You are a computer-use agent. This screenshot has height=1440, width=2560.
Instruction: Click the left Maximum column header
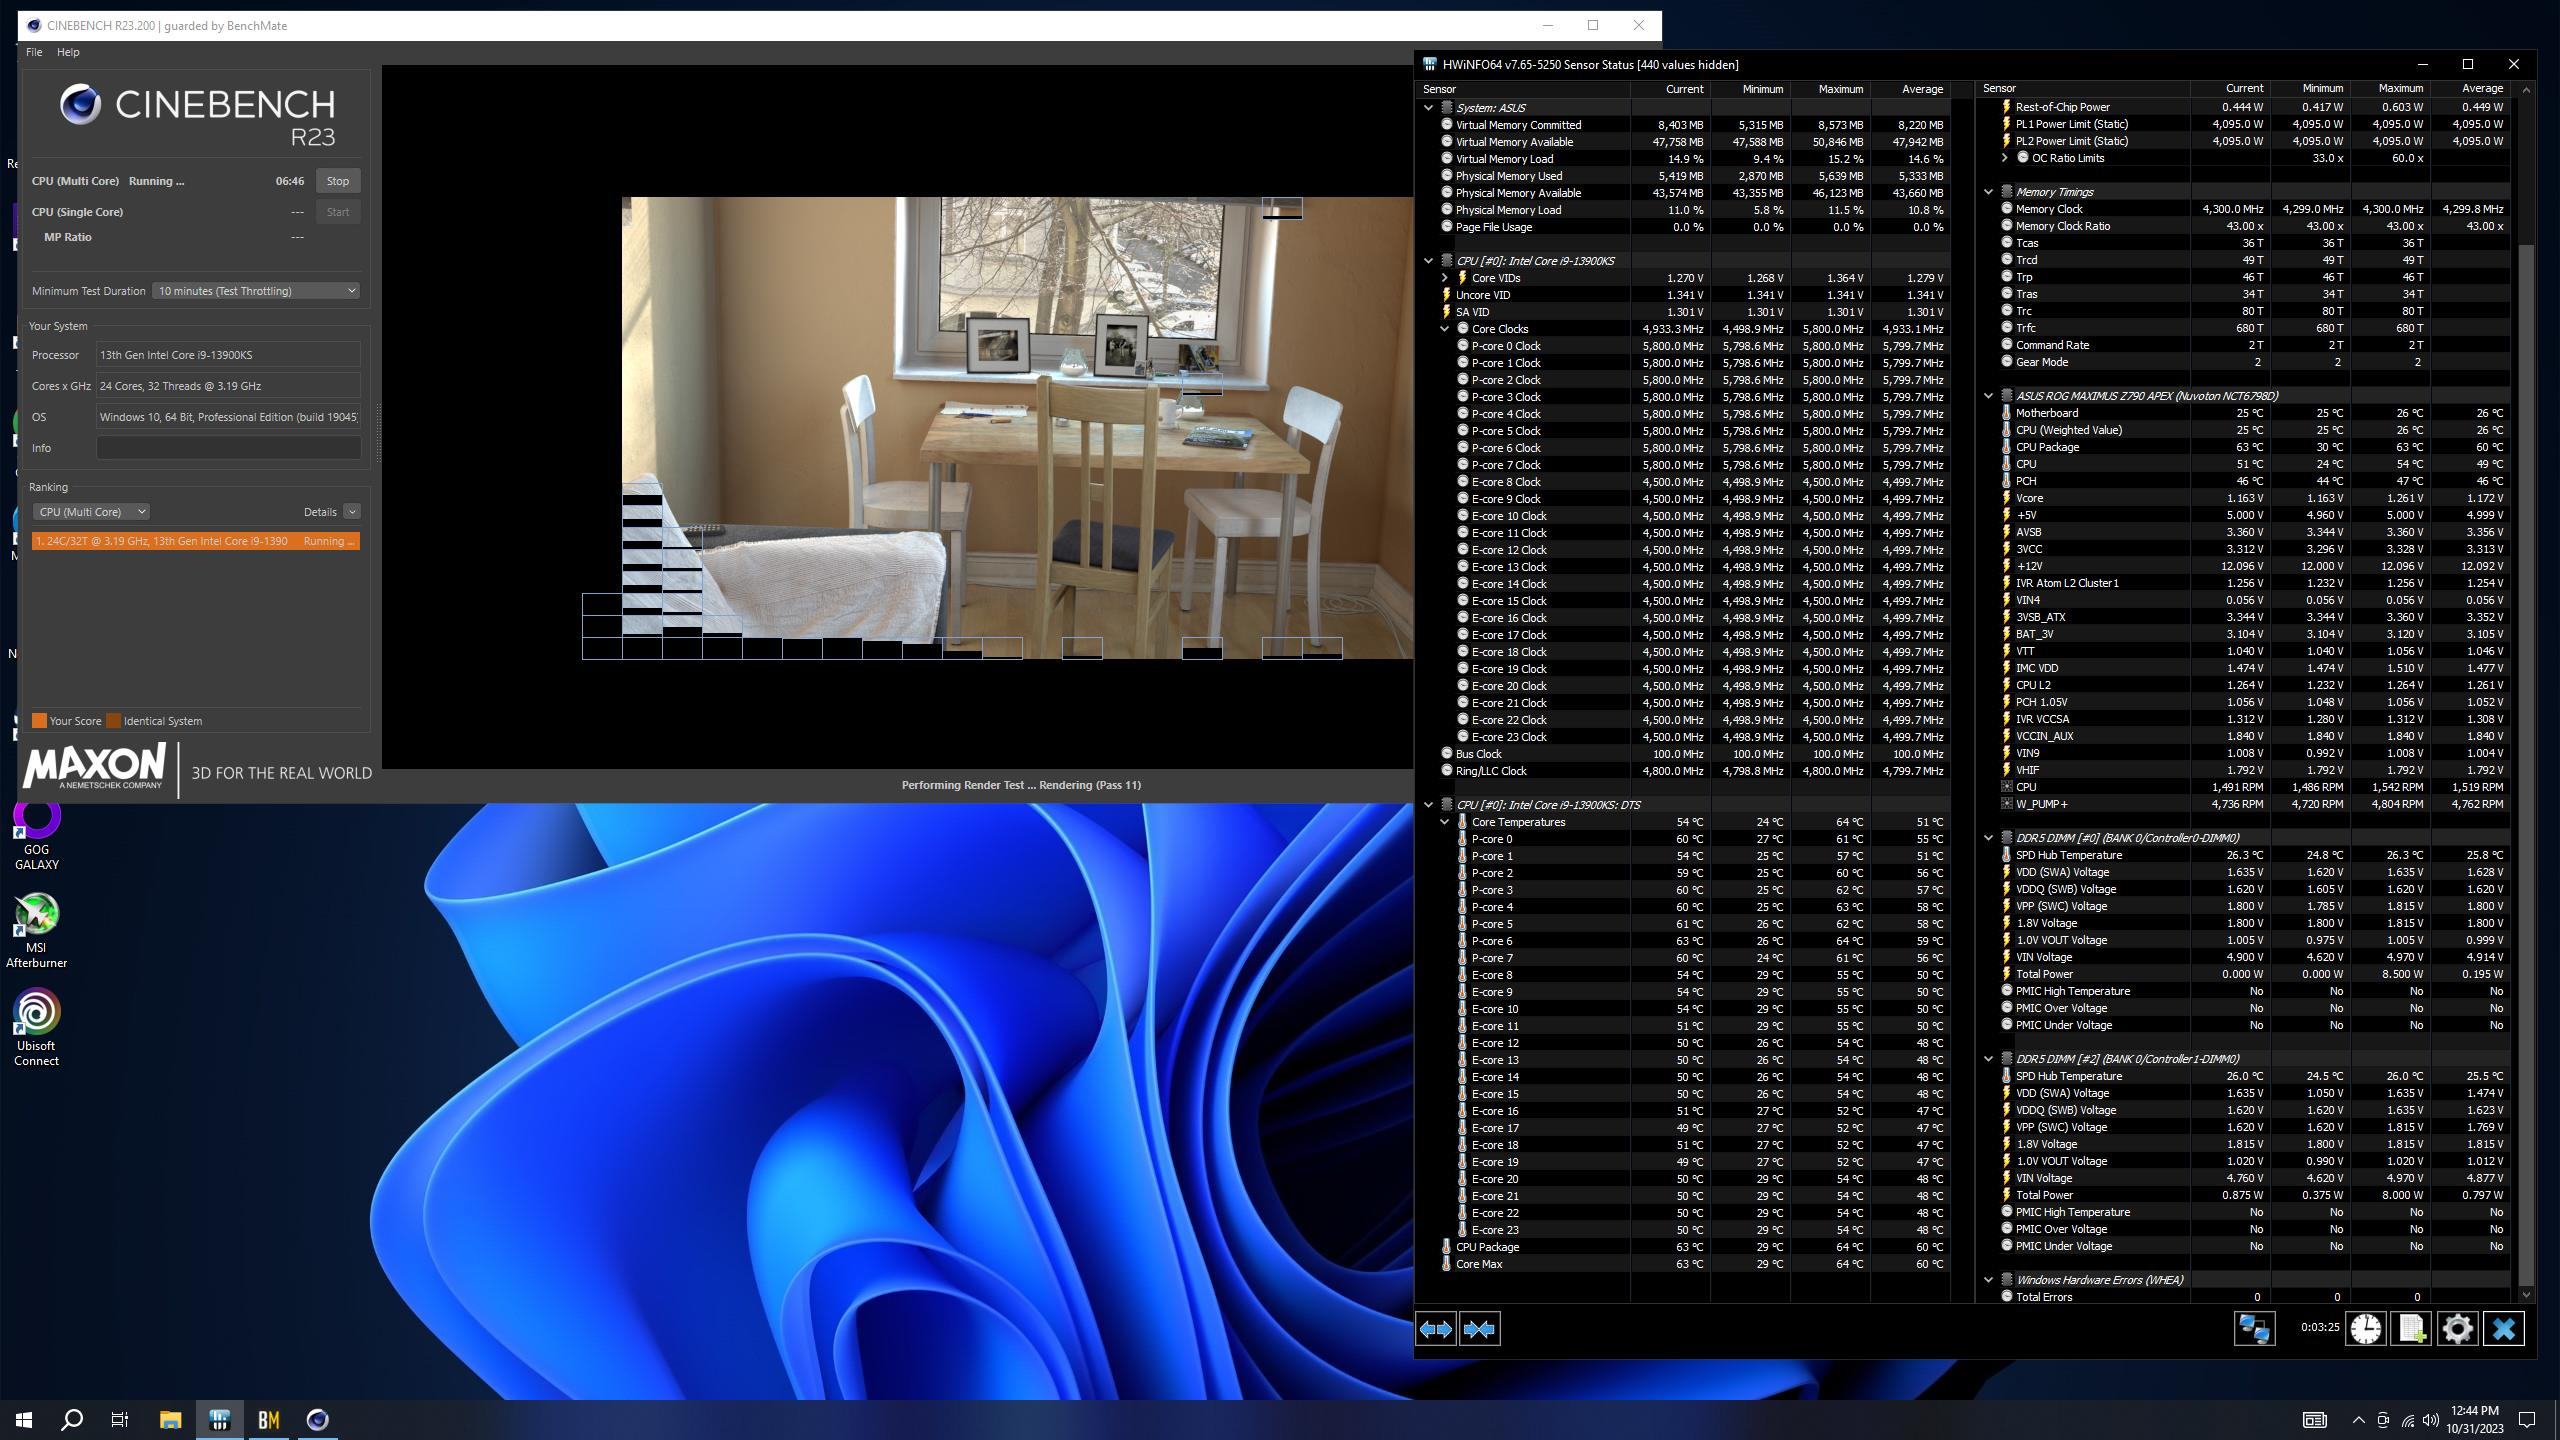(1830, 89)
